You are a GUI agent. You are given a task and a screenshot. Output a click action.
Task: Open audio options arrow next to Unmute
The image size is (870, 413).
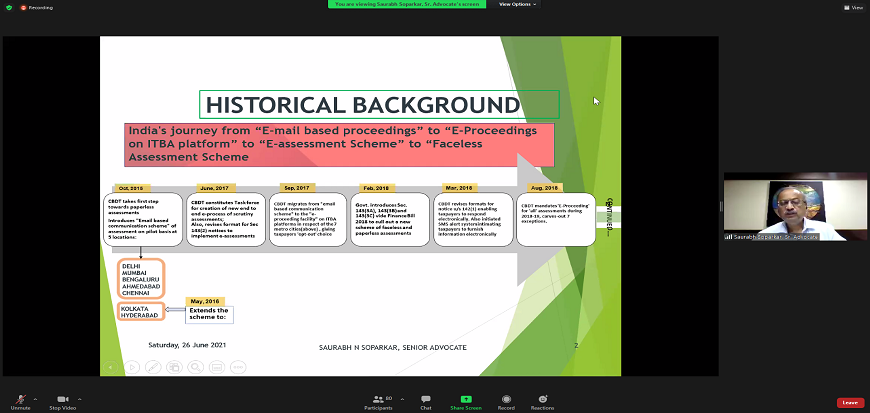click(x=36, y=397)
